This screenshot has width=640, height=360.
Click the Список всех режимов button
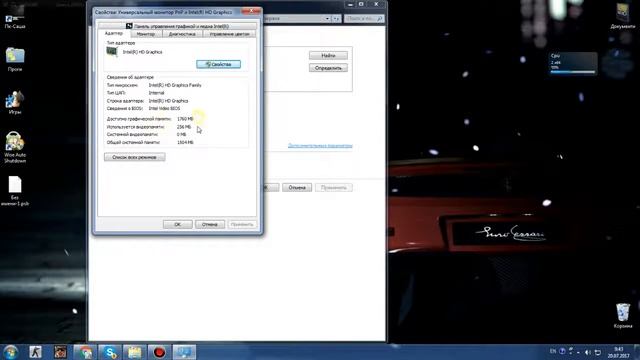click(135, 157)
